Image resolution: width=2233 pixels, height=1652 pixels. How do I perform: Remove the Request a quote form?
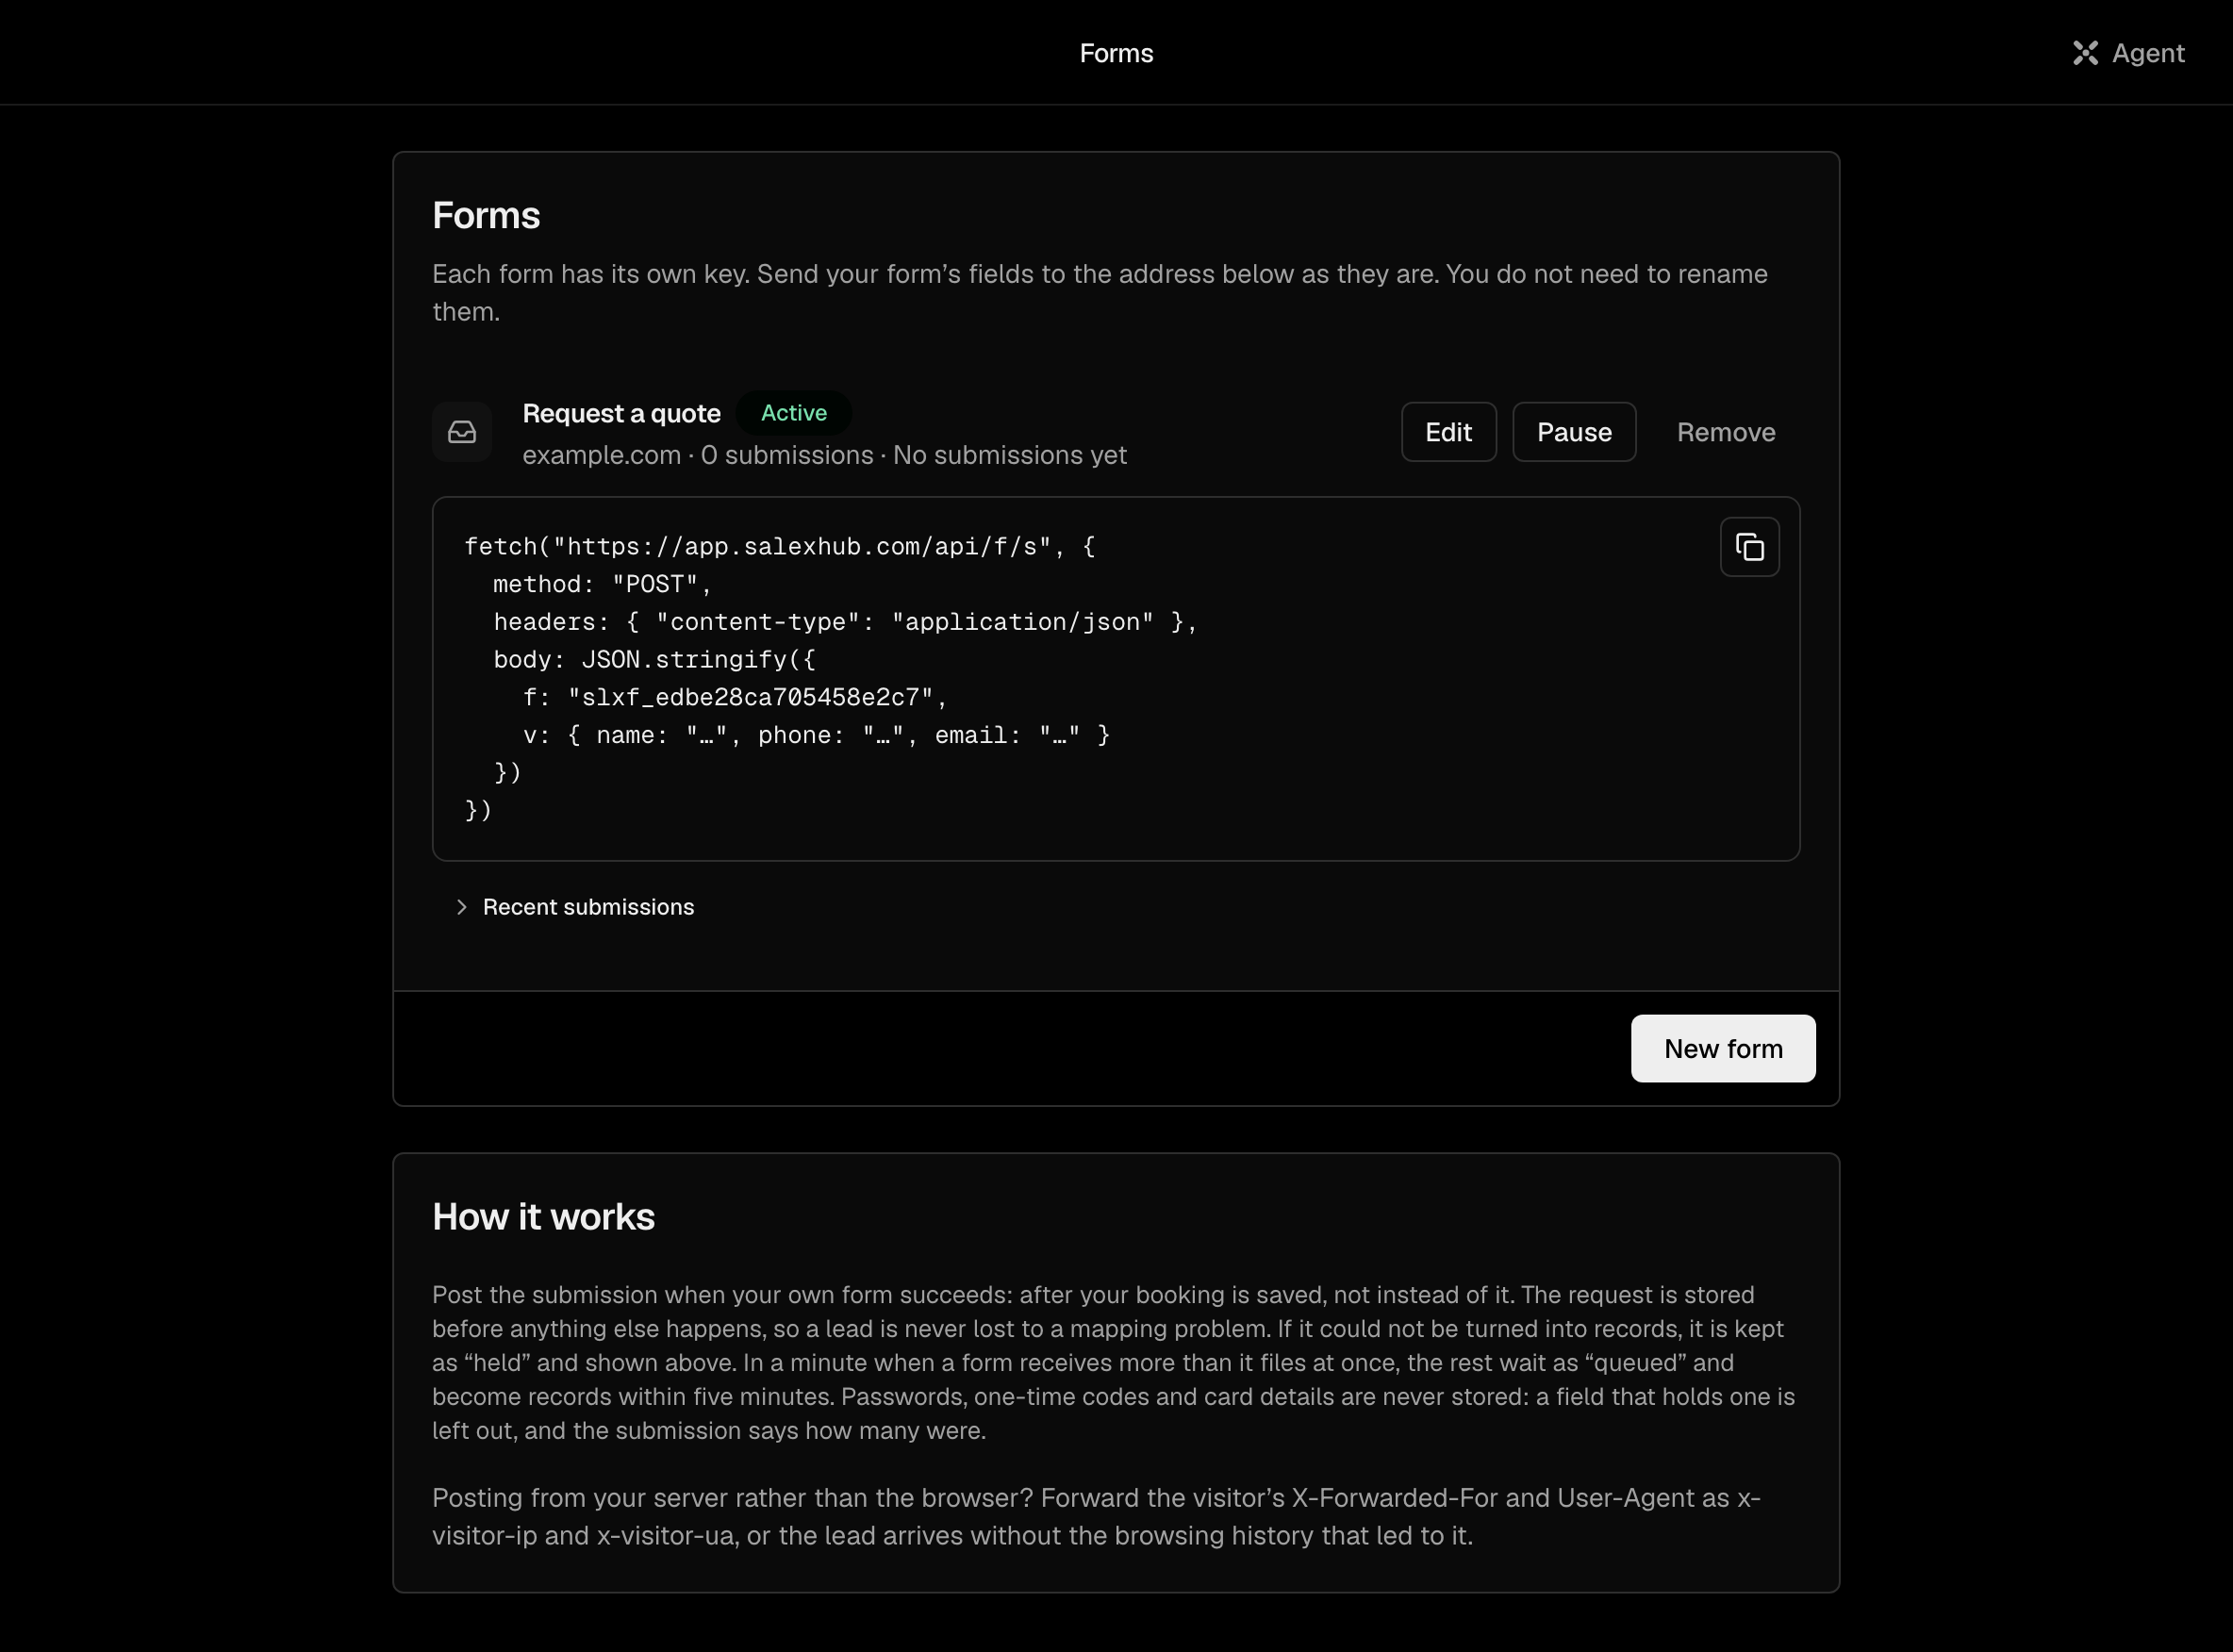(x=1726, y=432)
